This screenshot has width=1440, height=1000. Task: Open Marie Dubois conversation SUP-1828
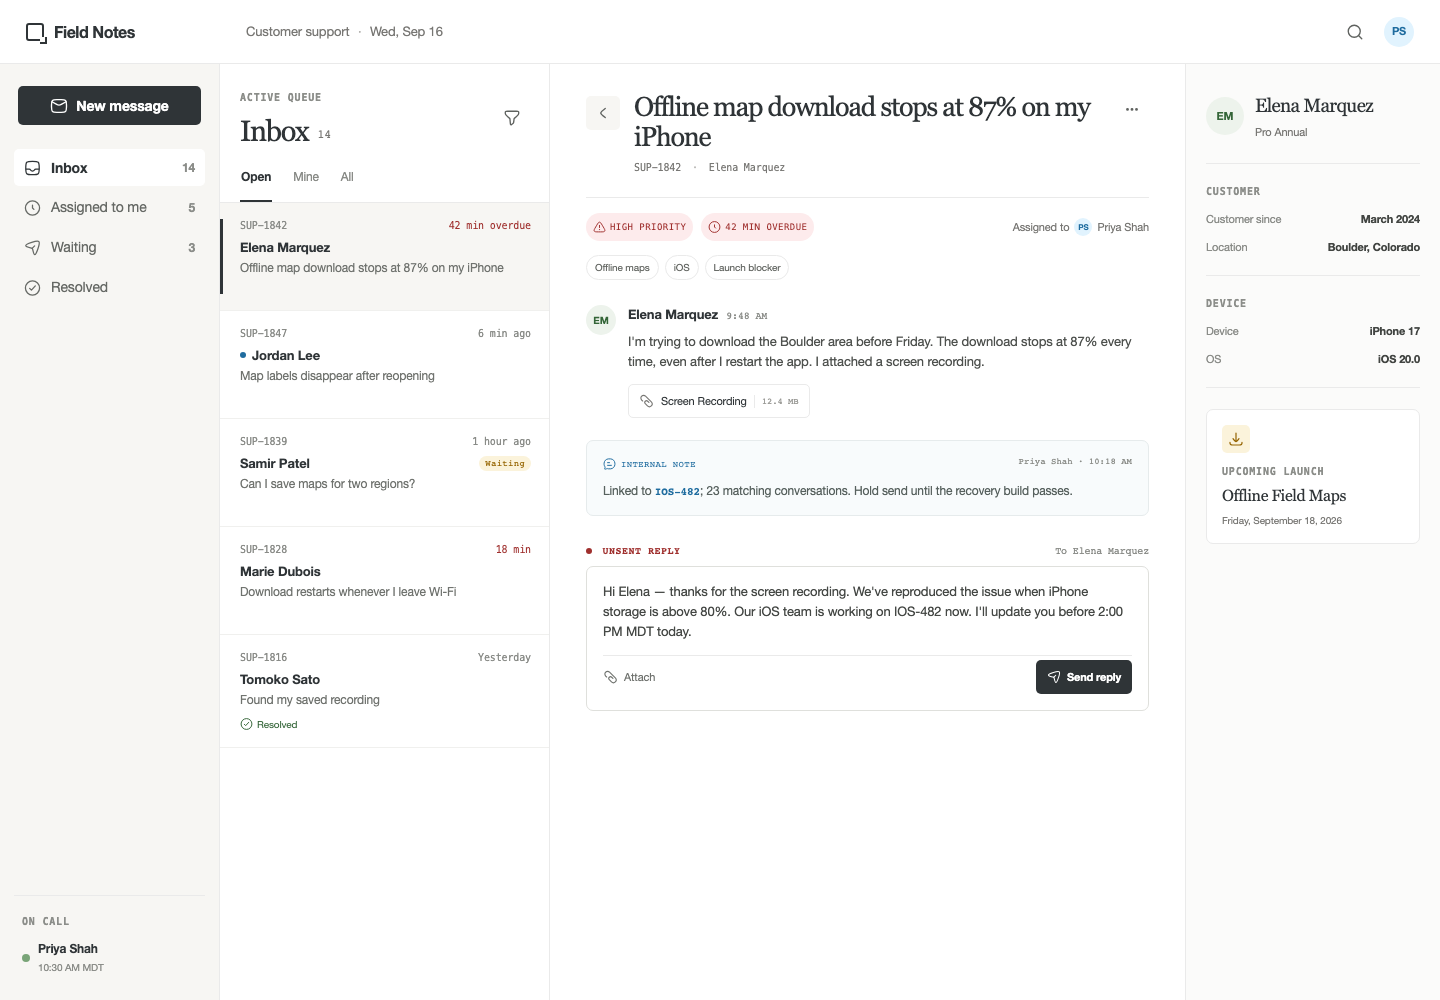click(x=385, y=580)
